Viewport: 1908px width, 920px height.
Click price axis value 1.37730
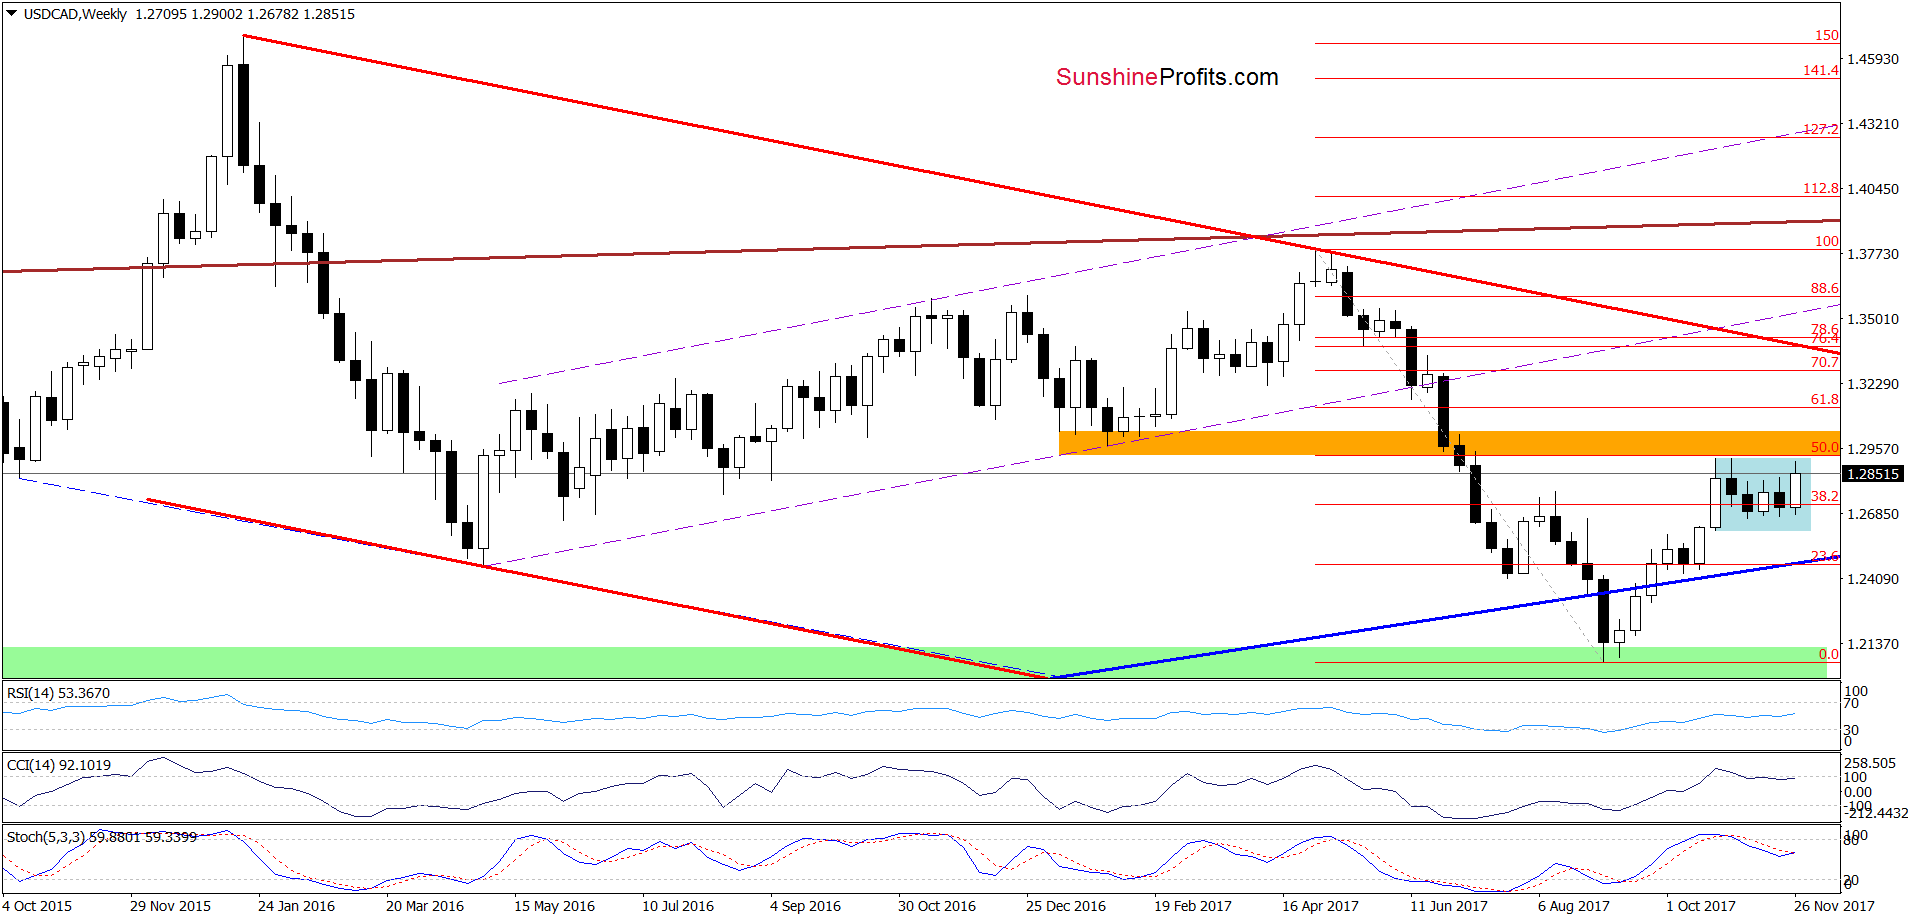tap(1872, 254)
